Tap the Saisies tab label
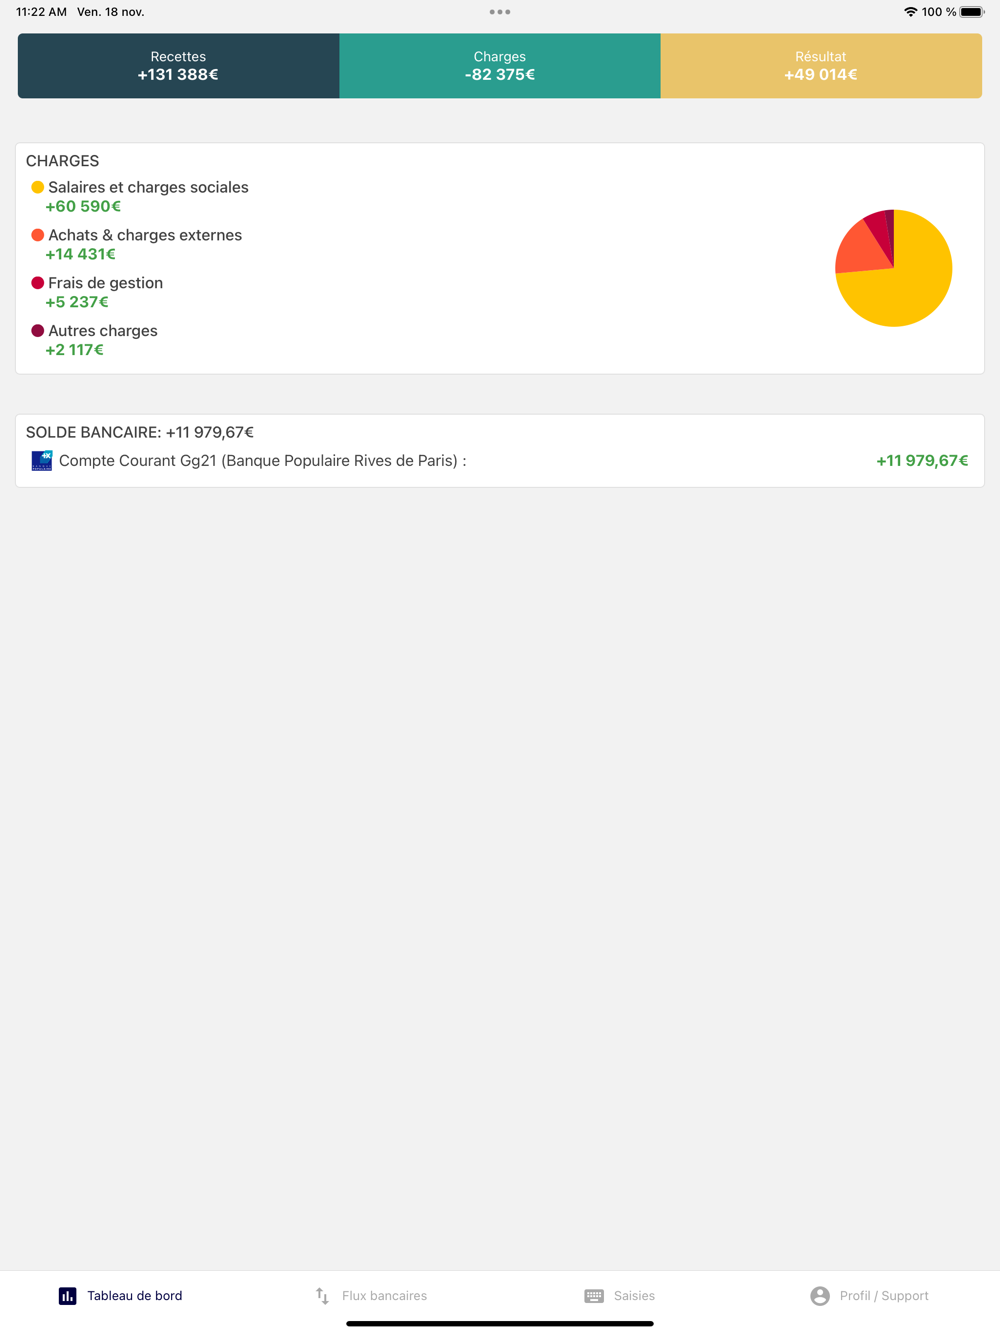Viewport: 1000px width, 1334px height. click(634, 1296)
